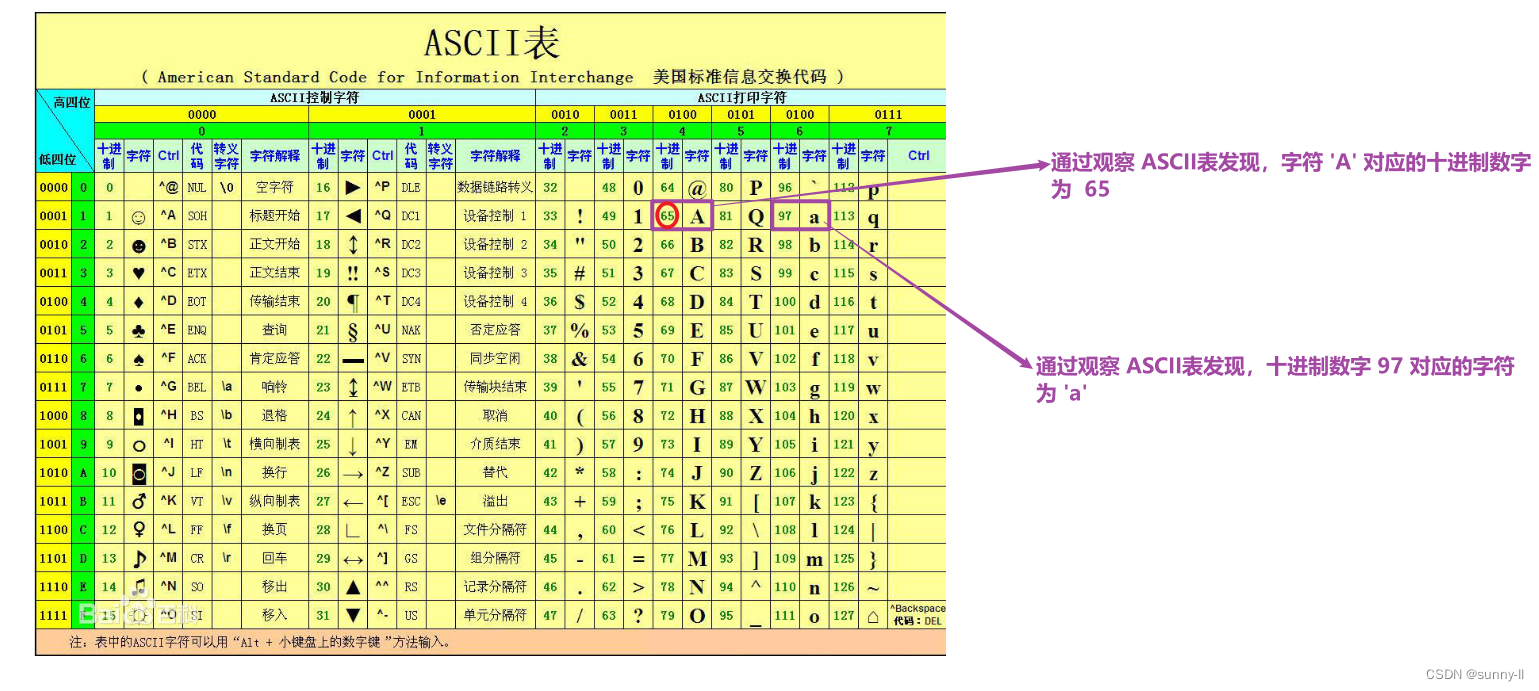Select the '设备控制 3' cell
The width and height of the screenshot is (1539, 691).
point(495,273)
